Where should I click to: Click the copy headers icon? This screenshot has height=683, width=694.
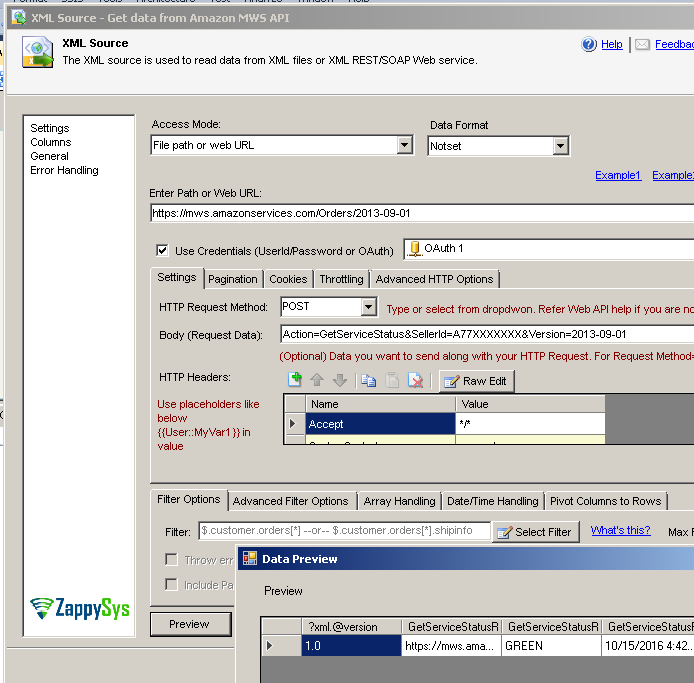(x=368, y=380)
